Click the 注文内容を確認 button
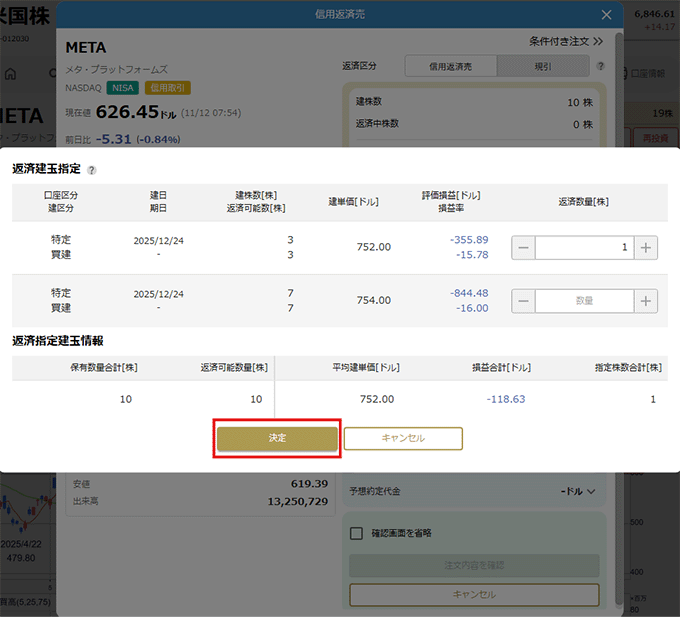The height and width of the screenshot is (617, 680). [474, 565]
